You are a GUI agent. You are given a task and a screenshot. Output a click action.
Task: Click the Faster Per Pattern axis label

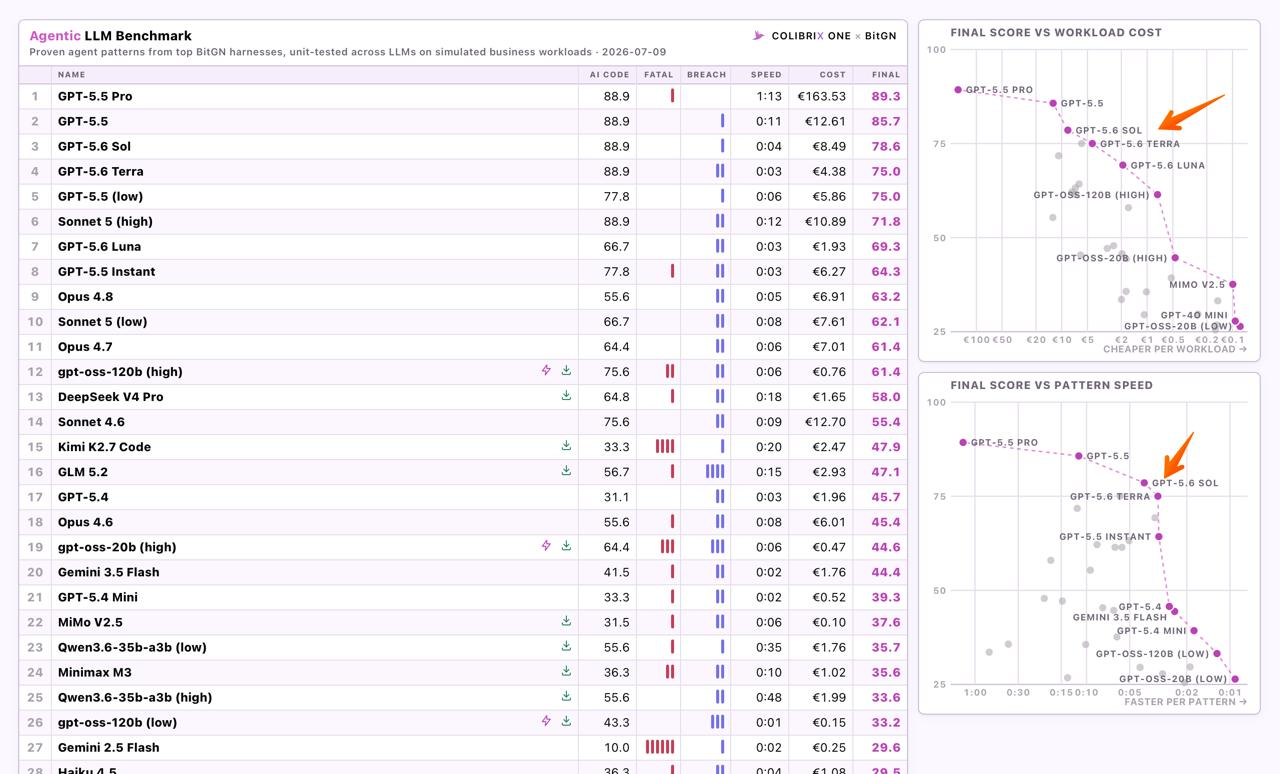pyautogui.click(x=1186, y=702)
